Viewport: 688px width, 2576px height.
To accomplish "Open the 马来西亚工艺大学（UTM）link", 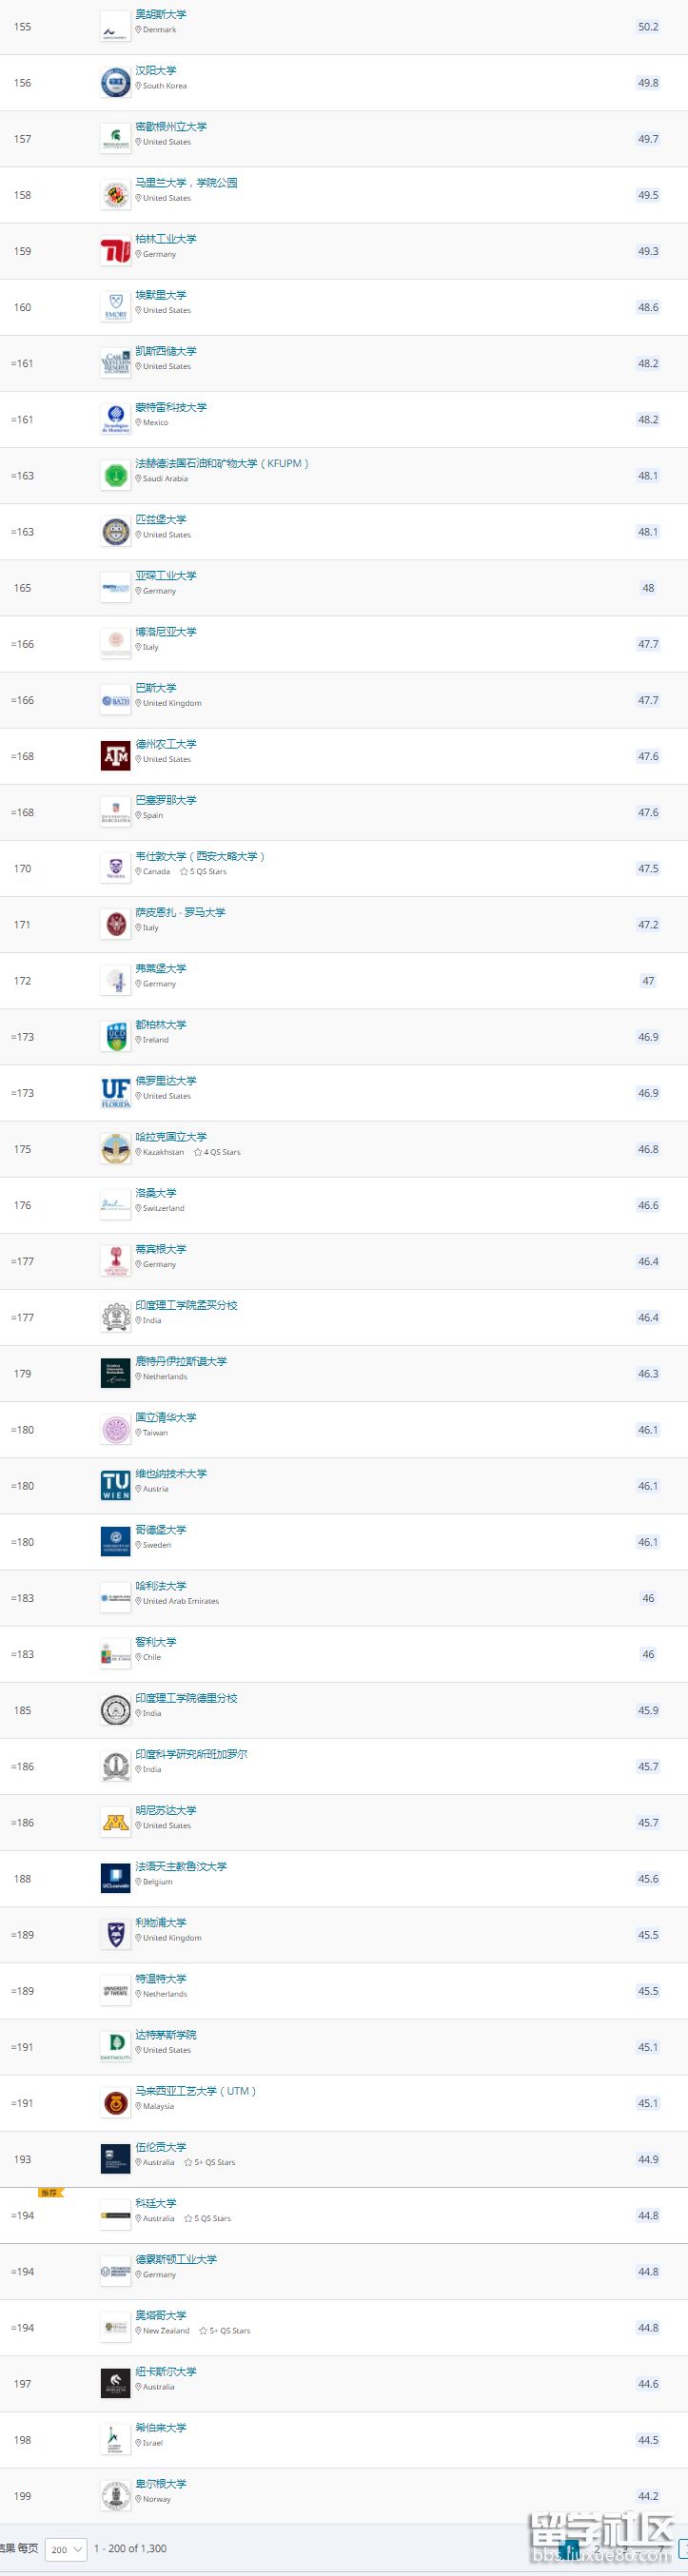I will [196, 2091].
